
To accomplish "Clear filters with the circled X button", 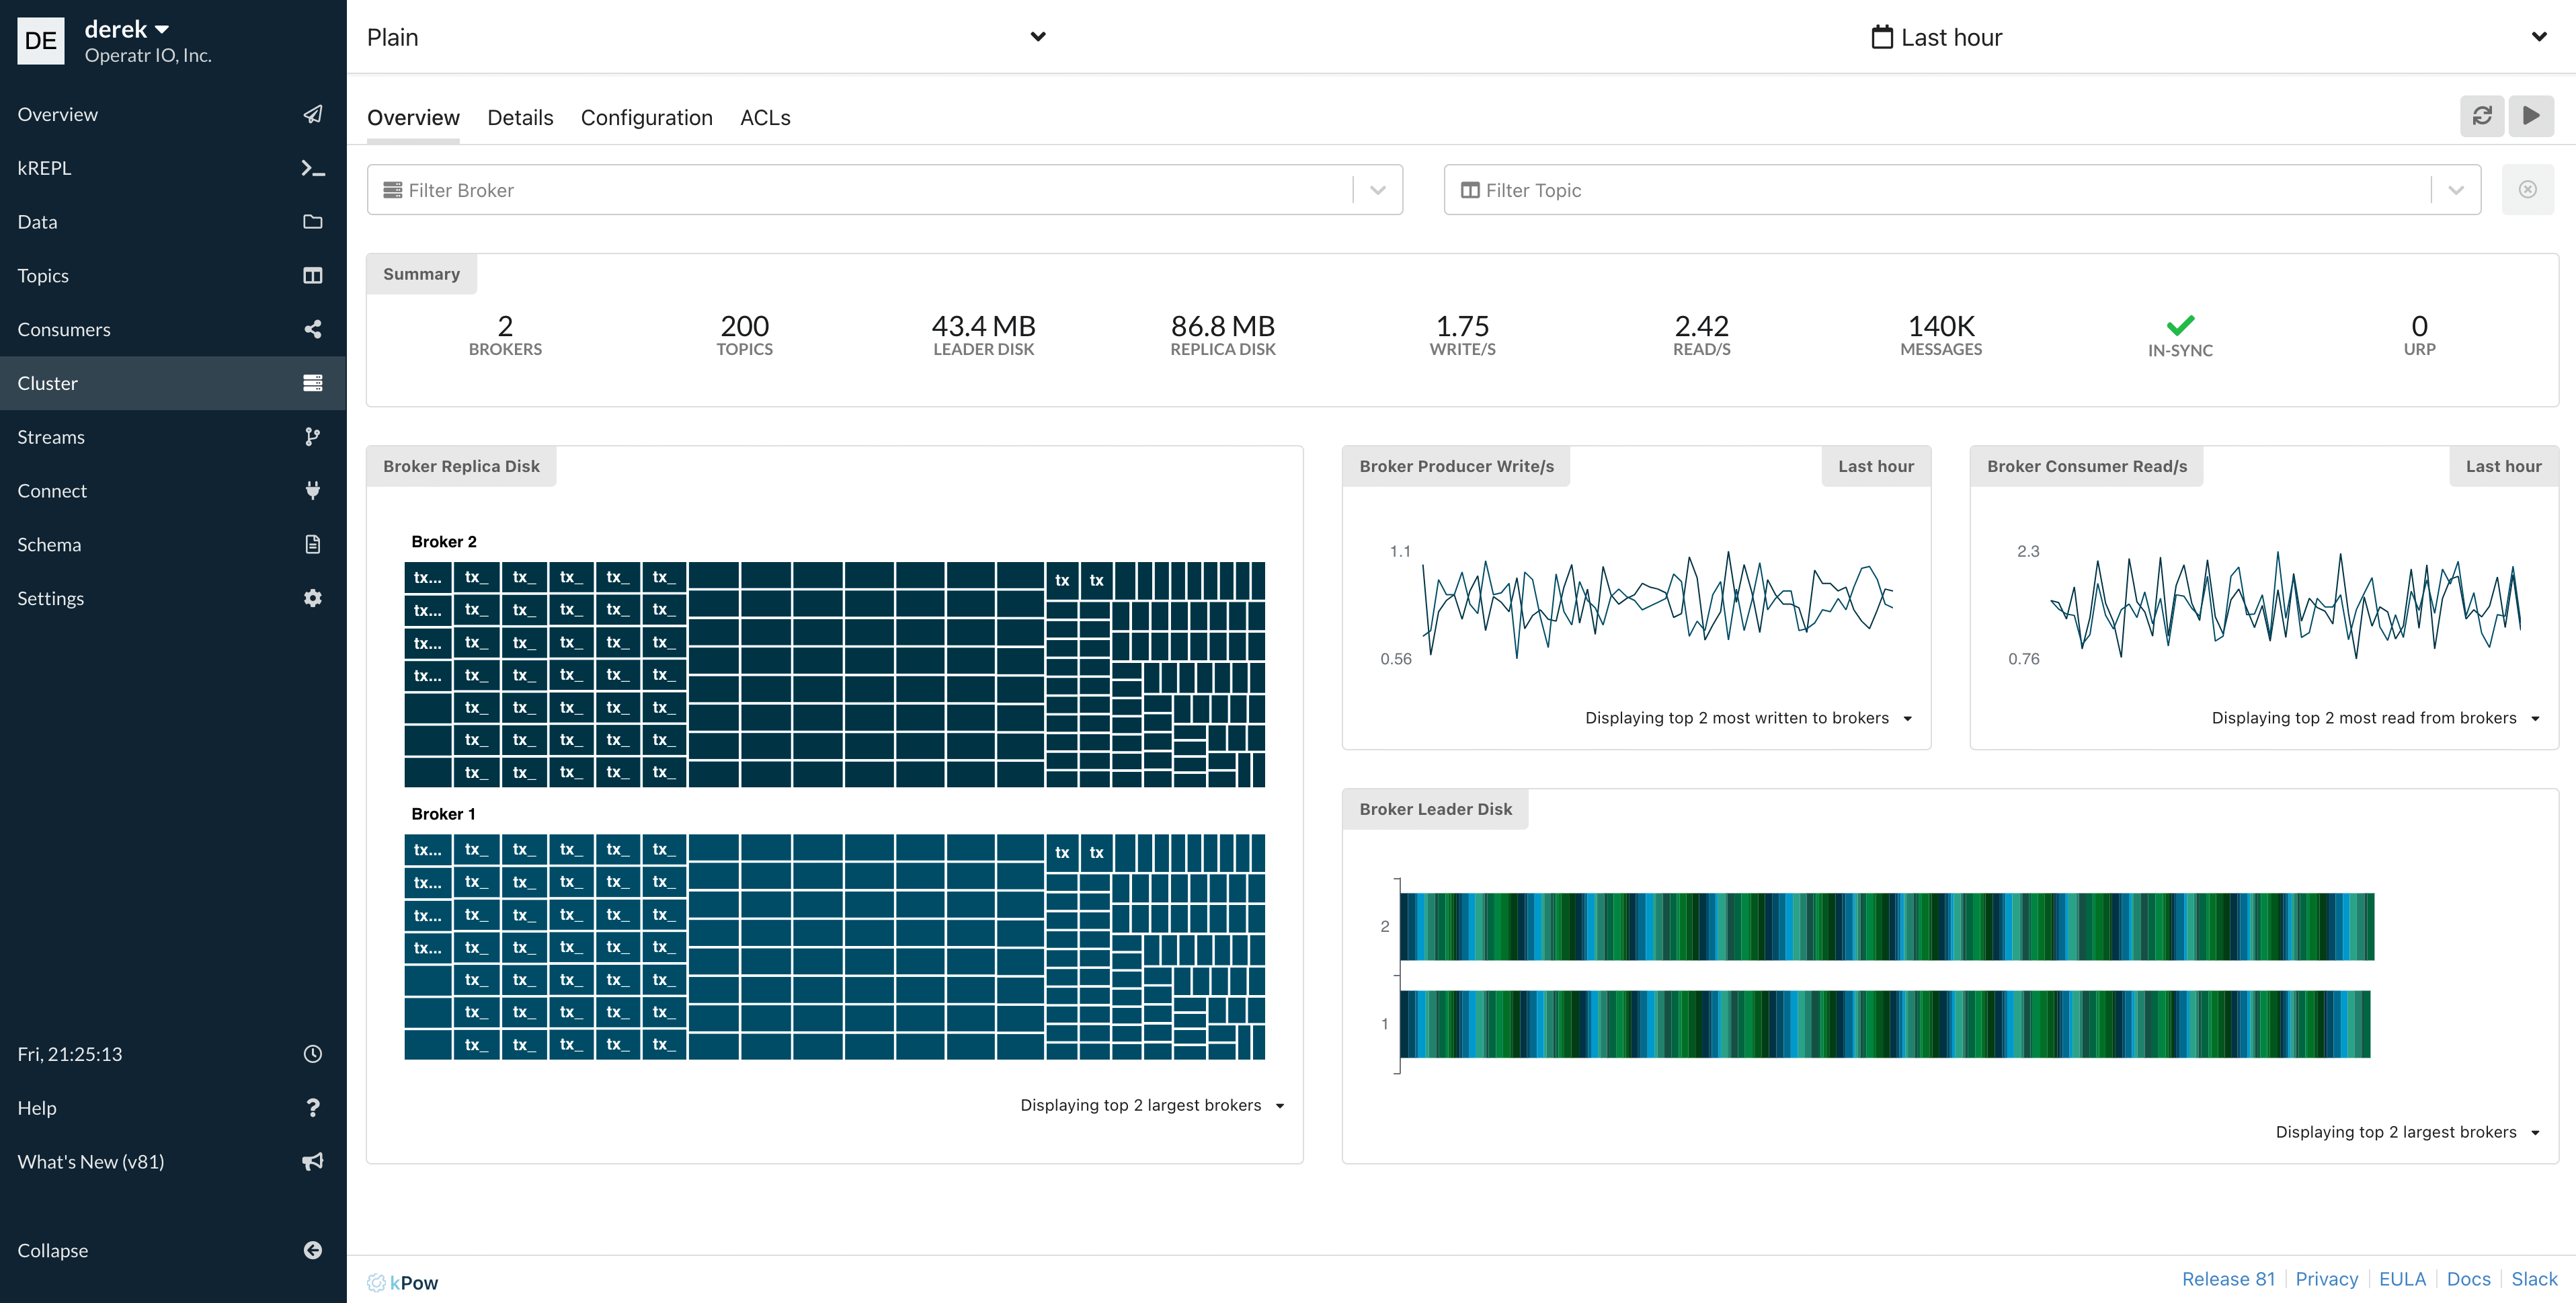I will point(2527,190).
